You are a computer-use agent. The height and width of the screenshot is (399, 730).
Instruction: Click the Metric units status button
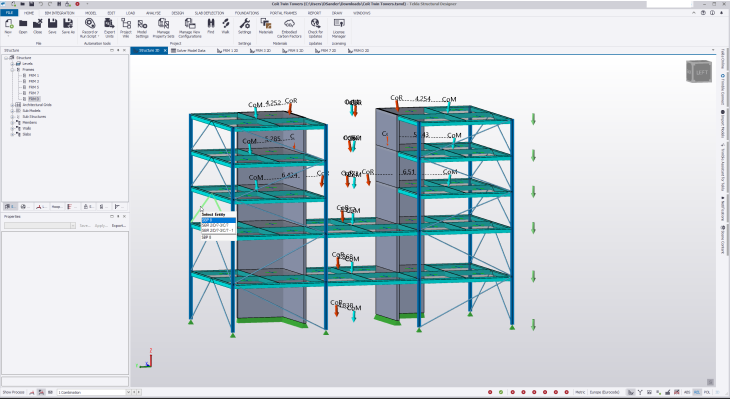(x=580, y=392)
